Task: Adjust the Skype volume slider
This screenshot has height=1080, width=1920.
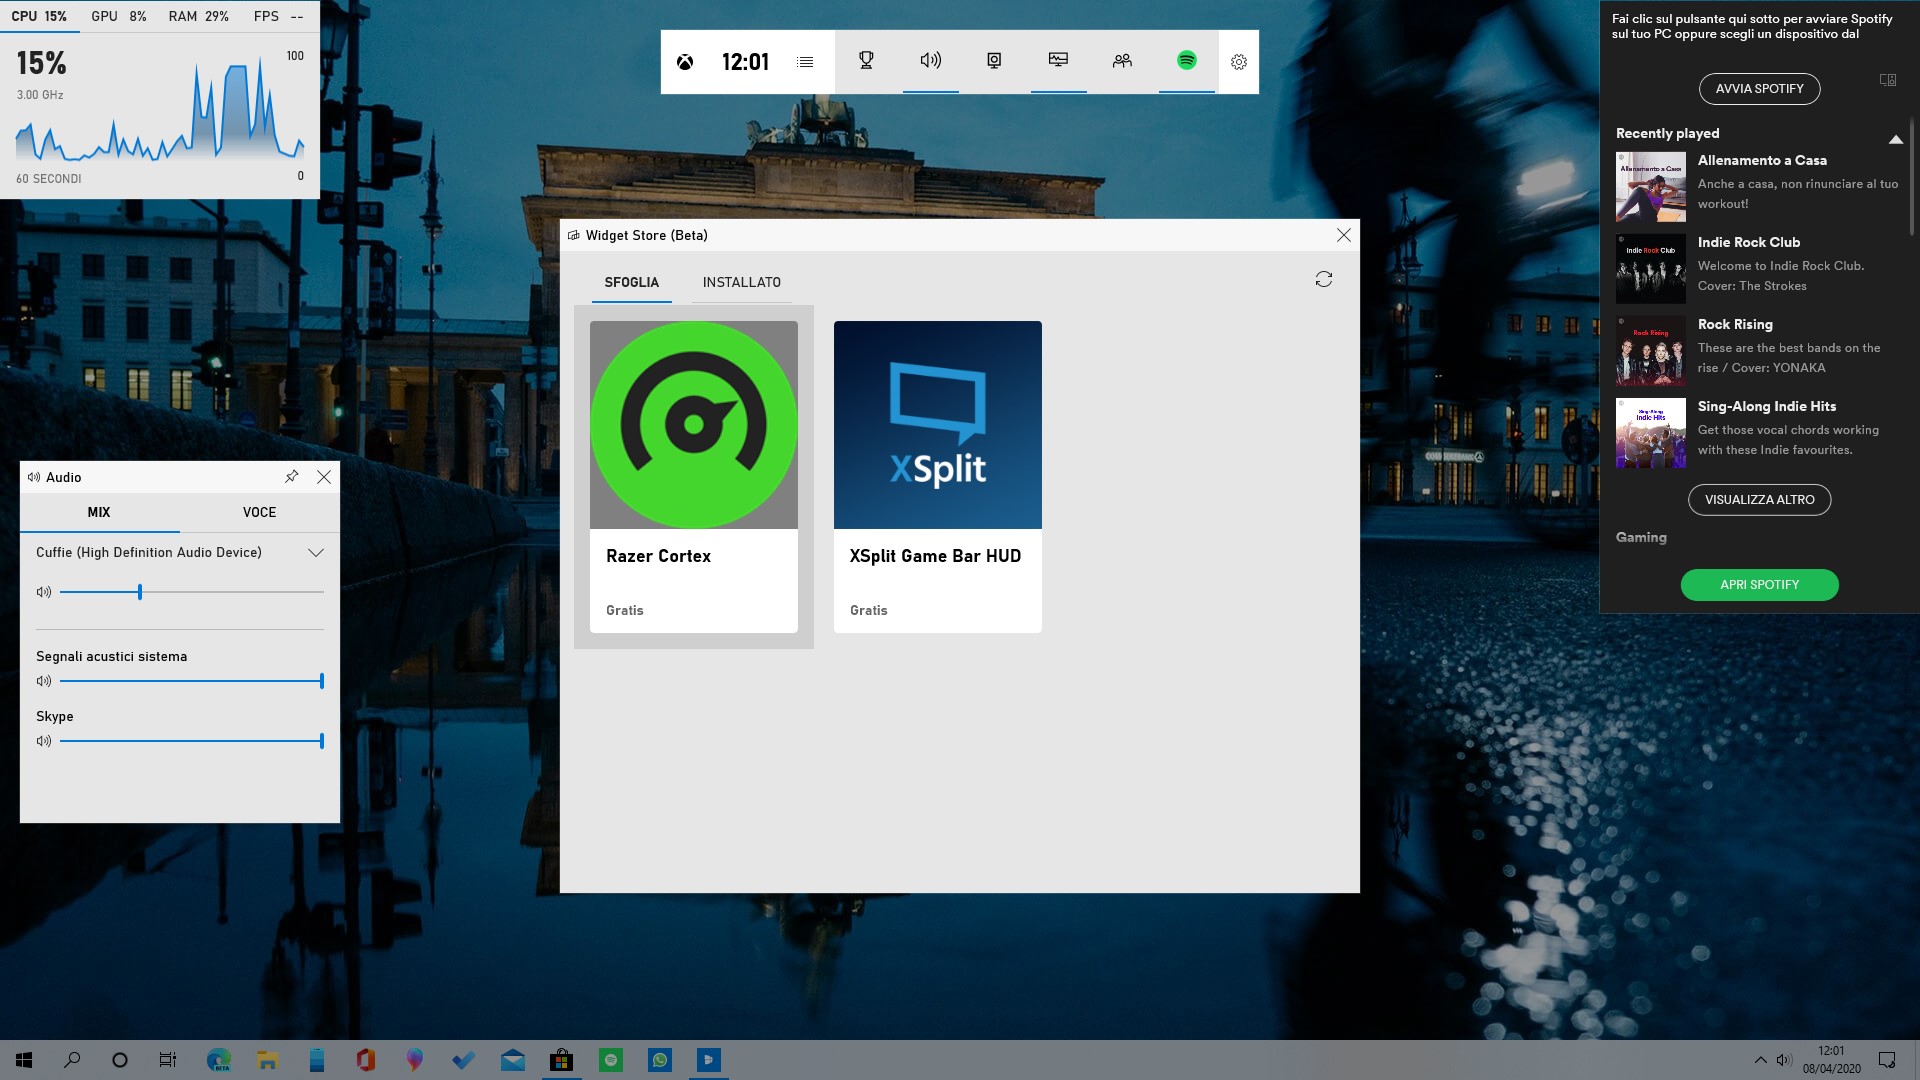Action: [192, 741]
